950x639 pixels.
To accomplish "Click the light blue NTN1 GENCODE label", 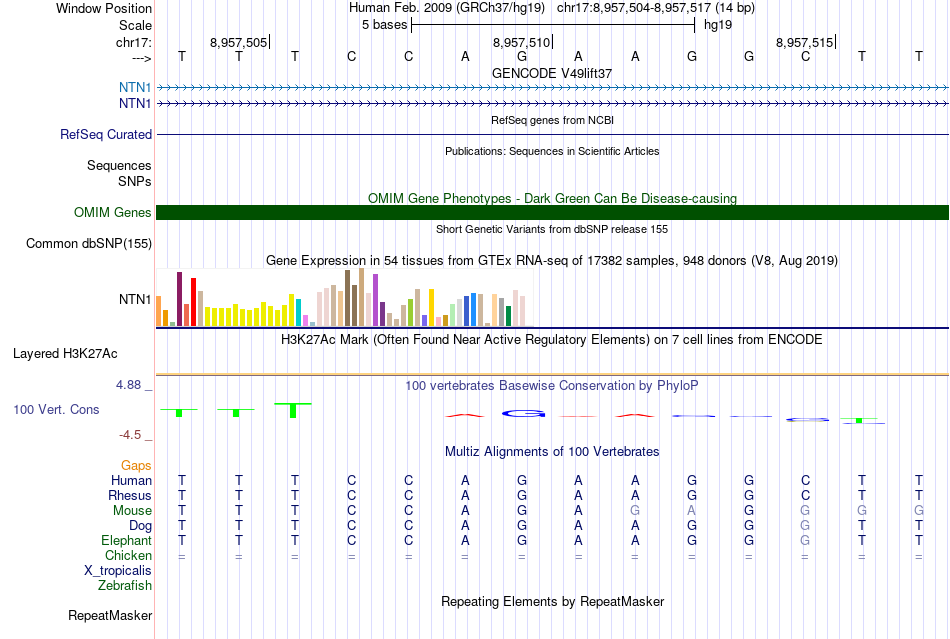I will (135, 87).
